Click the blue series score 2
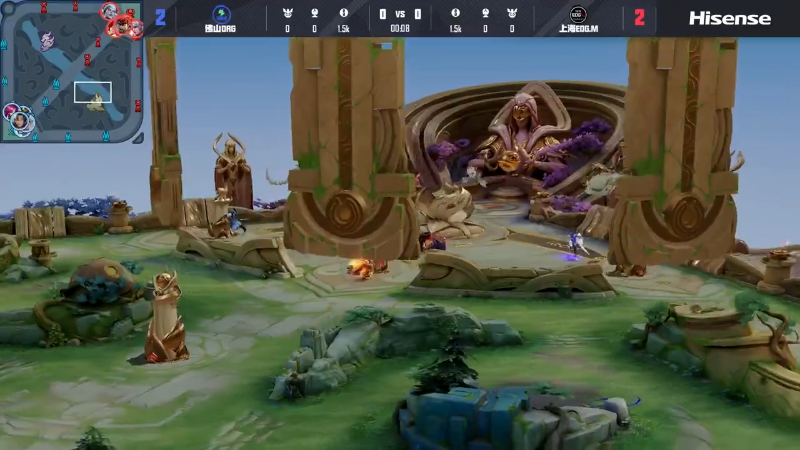This screenshot has height=450, width=800. coord(160,17)
